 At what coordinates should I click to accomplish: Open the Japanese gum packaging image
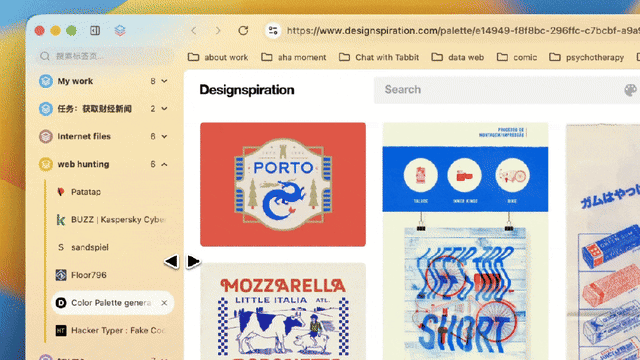point(603,242)
